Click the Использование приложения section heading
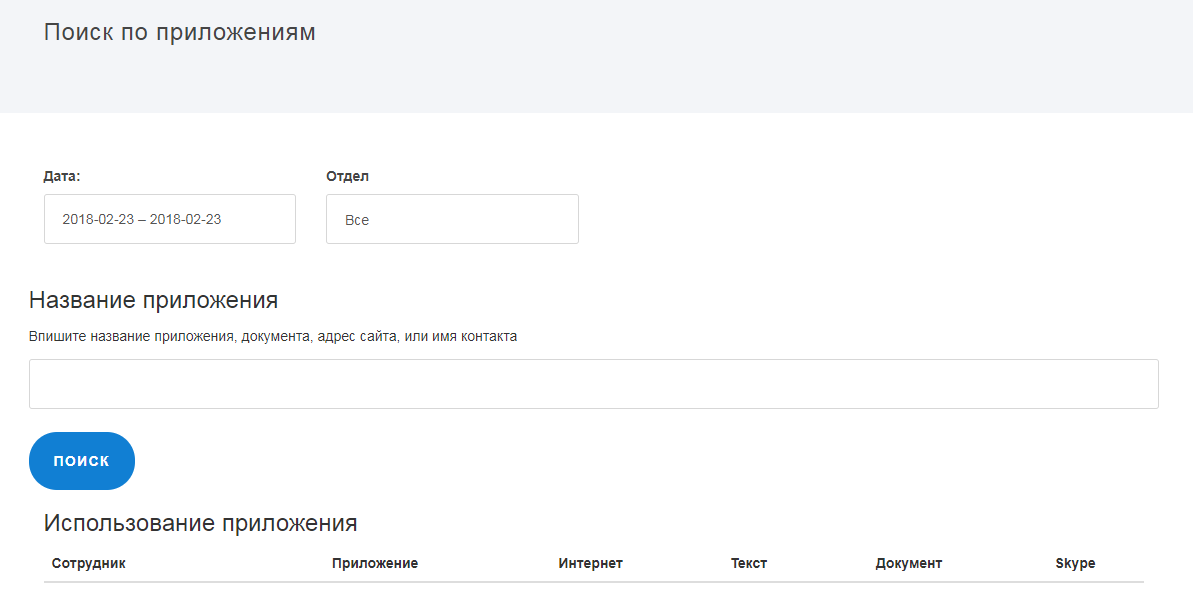 point(200,523)
